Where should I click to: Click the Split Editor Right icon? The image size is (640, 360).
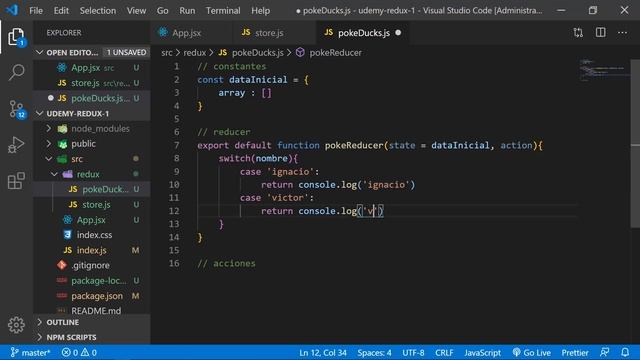click(600, 33)
